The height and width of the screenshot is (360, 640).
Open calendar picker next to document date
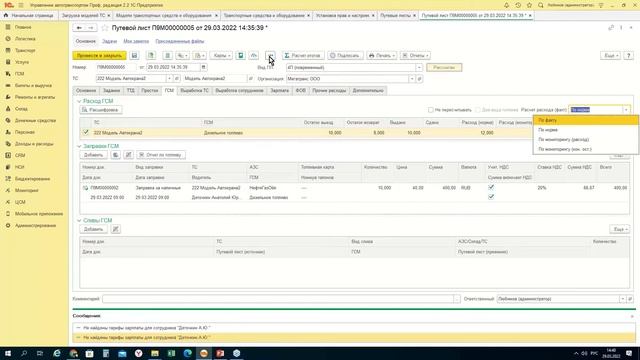204,67
